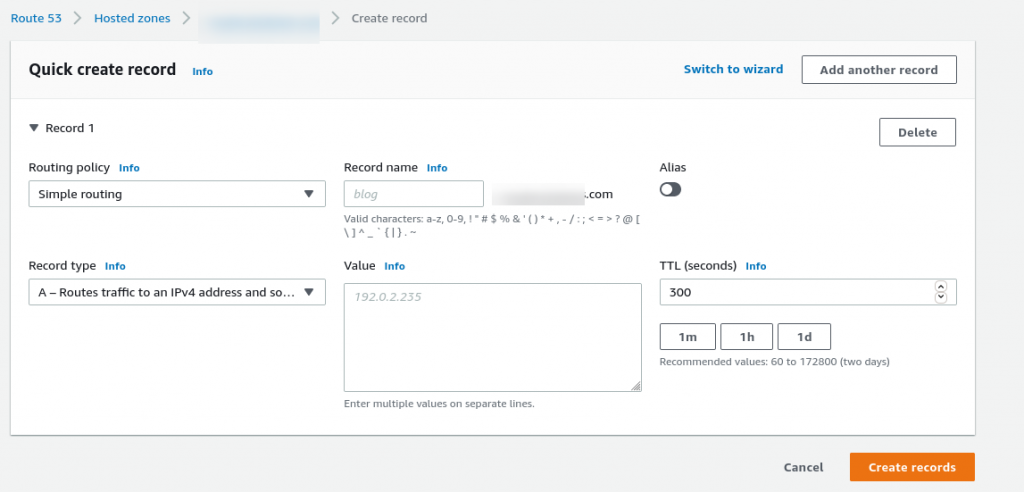Click the Create record breadcrumb text
Image resolution: width=1024 pixels, height=492 pixels.
(389, 18)
